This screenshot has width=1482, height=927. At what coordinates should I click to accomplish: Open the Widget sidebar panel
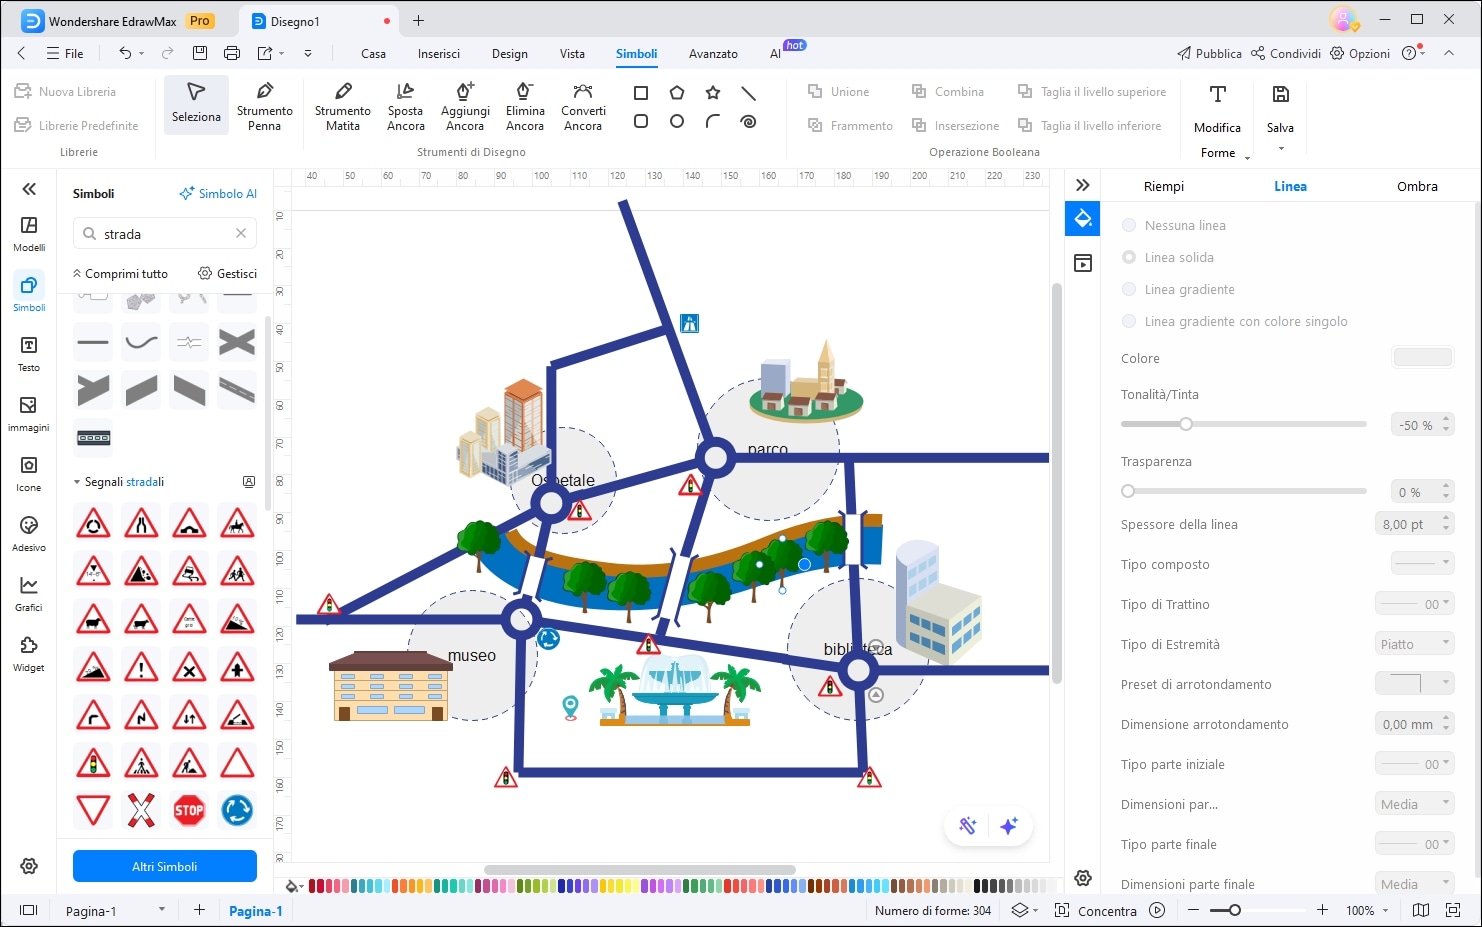(x=29, y=654)
